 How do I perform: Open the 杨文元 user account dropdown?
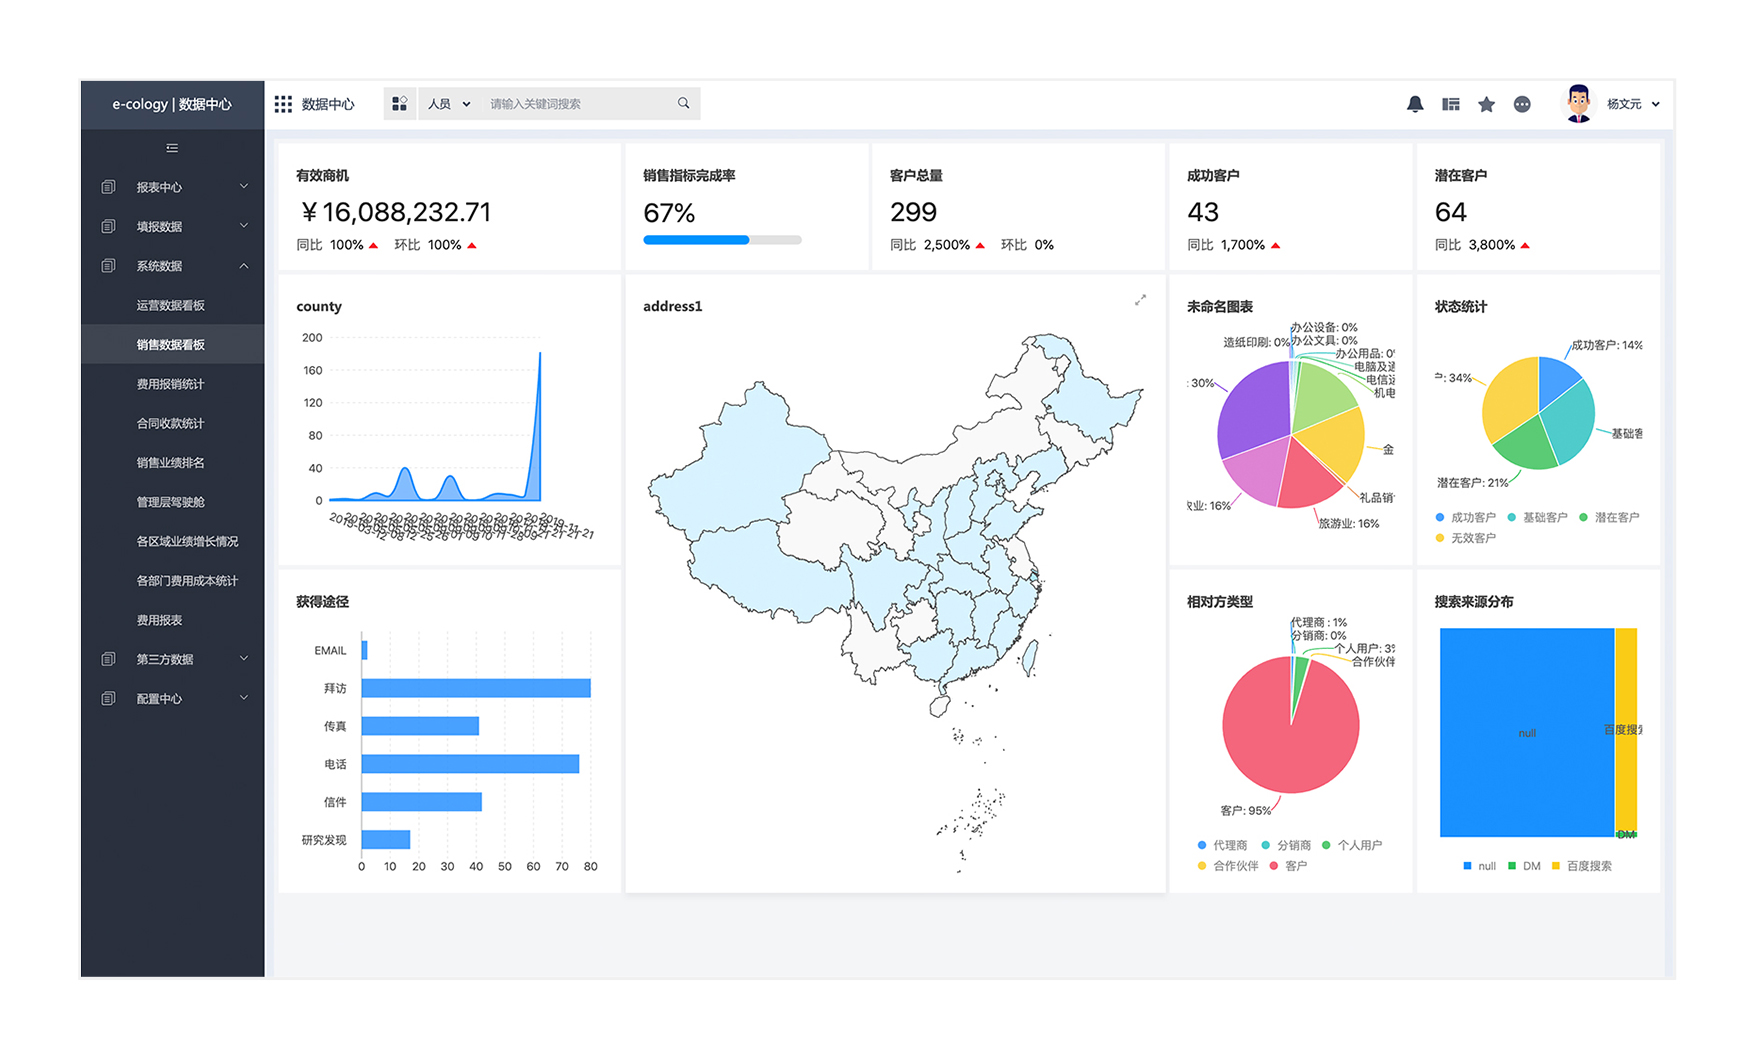[x=1631, y=104]
